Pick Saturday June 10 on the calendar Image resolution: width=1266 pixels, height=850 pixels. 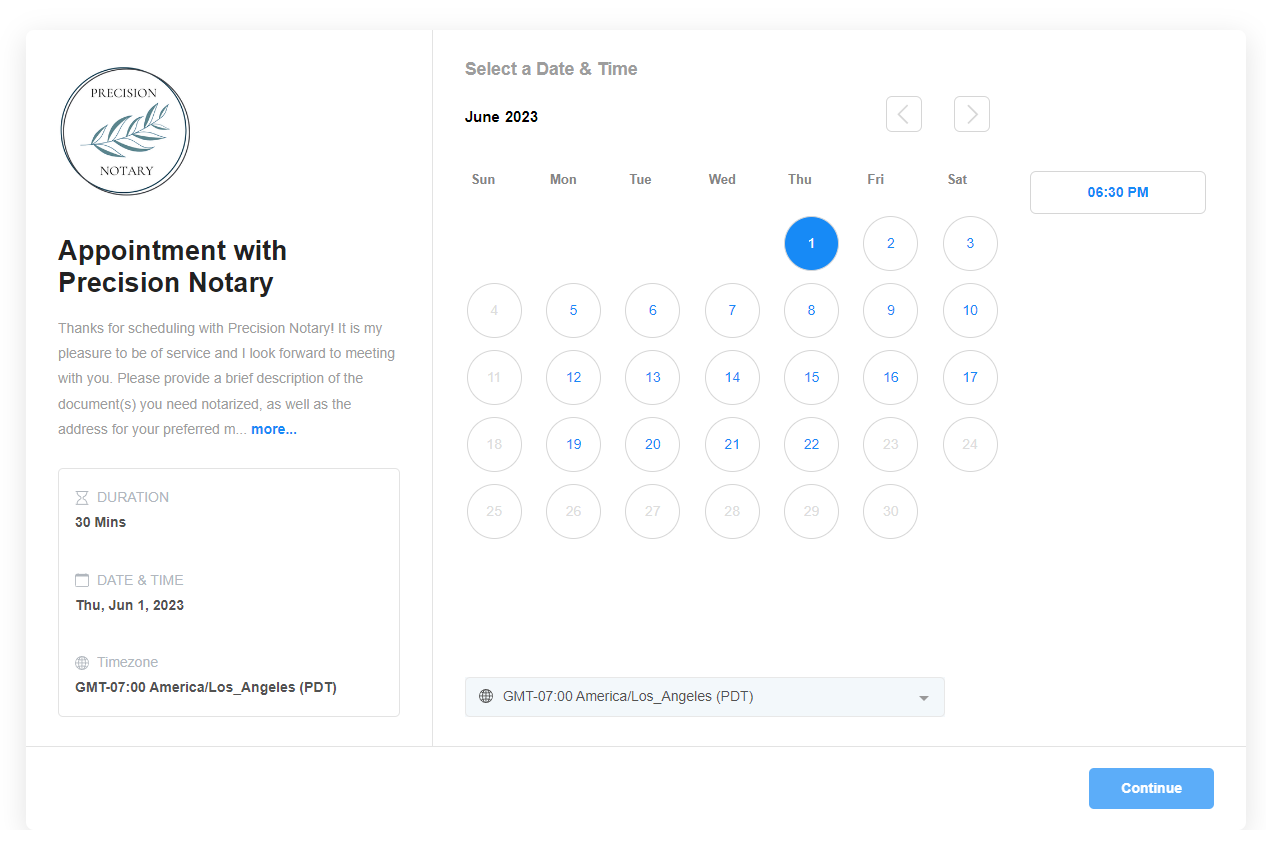pos(970,310)
